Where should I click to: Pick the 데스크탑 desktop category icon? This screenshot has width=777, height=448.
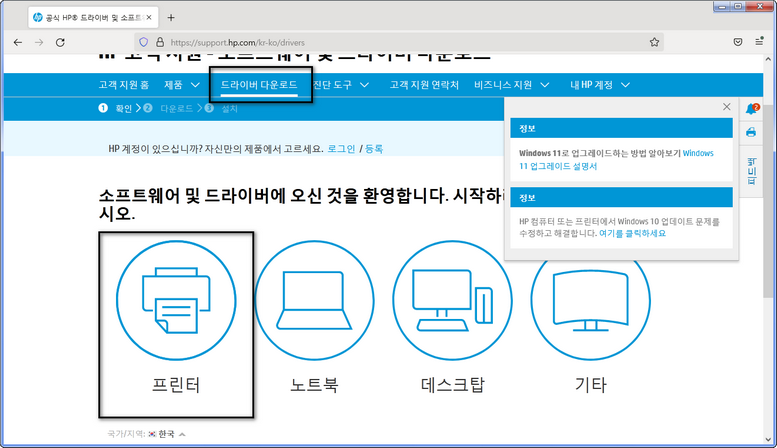point(452,301)
